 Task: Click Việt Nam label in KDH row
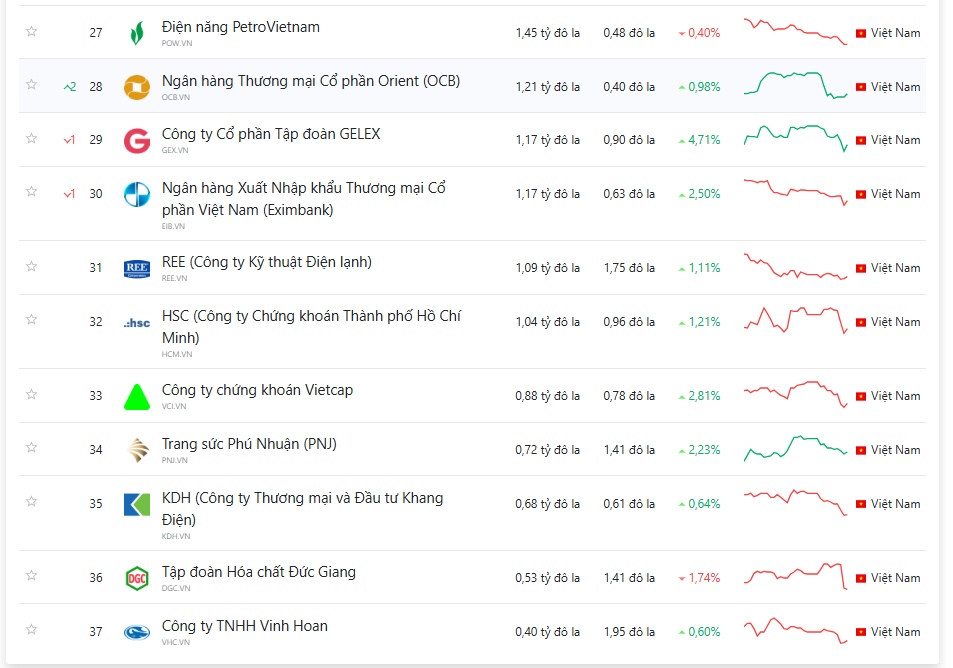895,504
